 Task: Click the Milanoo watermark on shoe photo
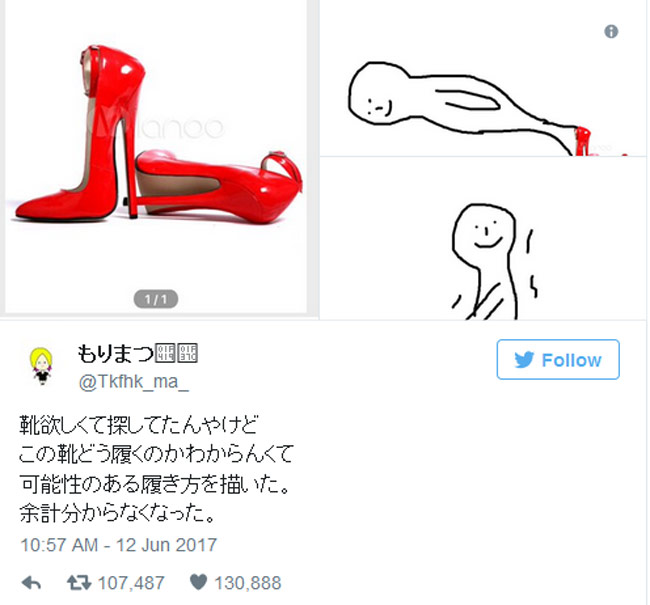point(155,124)
